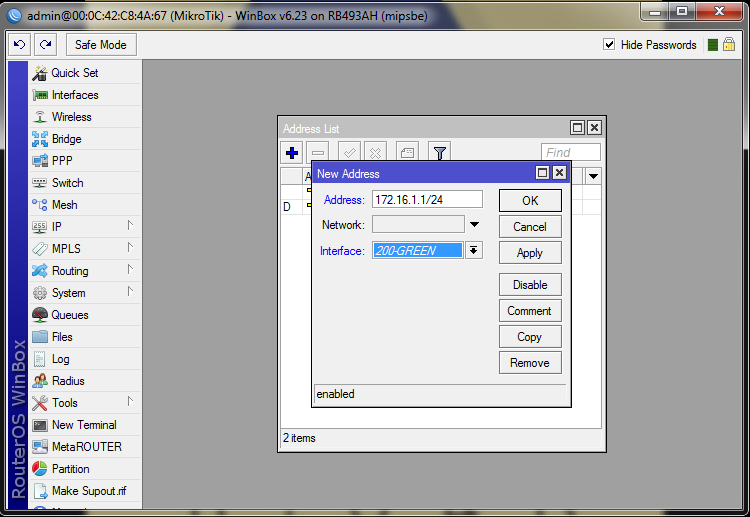Viewport: 750px width, 517px height.
Task: Click the Interface field showing 200-GREEN
Action: tap(418, 250)
